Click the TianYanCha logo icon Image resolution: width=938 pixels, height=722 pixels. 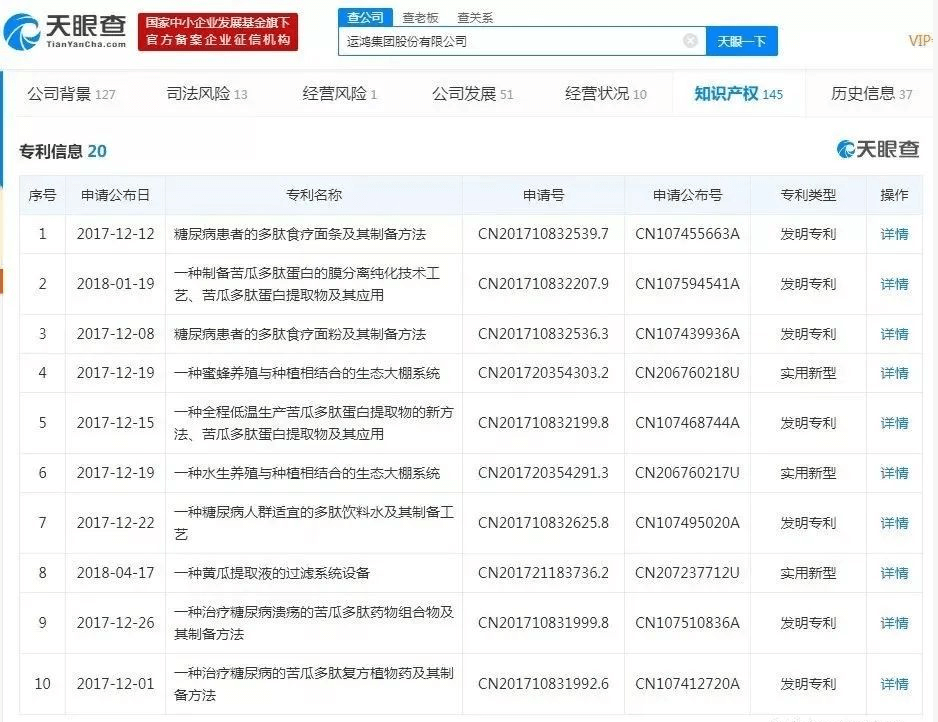pyautogui.click(x=24, y=32)
